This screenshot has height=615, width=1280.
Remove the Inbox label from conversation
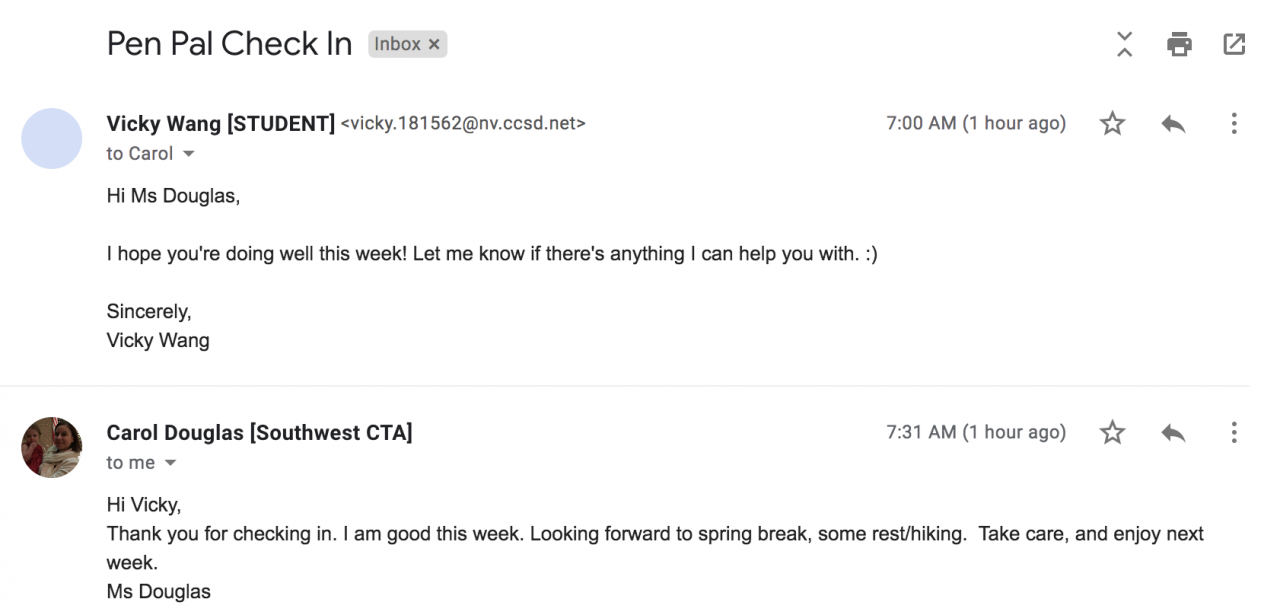point(434,45)
